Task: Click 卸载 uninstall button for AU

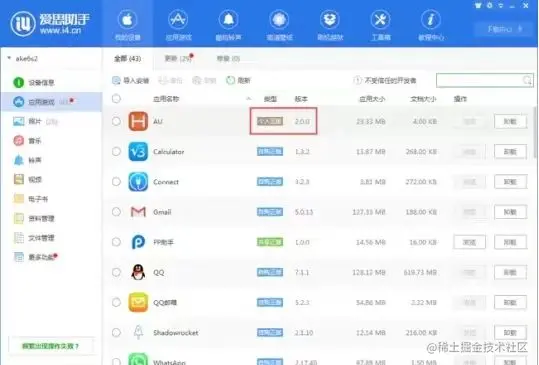Action: point(510,121)
